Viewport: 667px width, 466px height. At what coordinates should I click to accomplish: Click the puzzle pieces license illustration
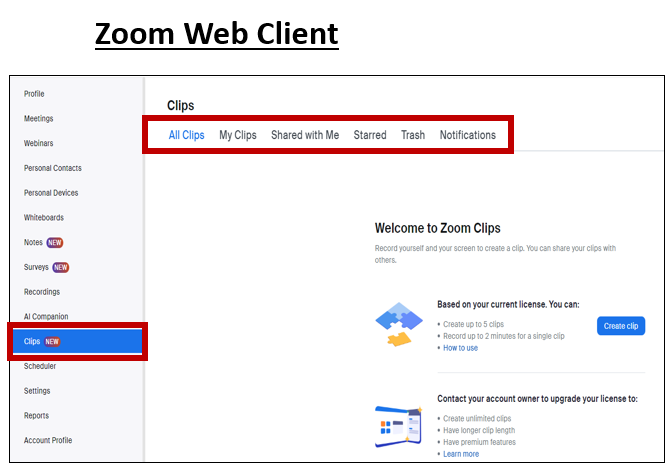pos(399,324)
